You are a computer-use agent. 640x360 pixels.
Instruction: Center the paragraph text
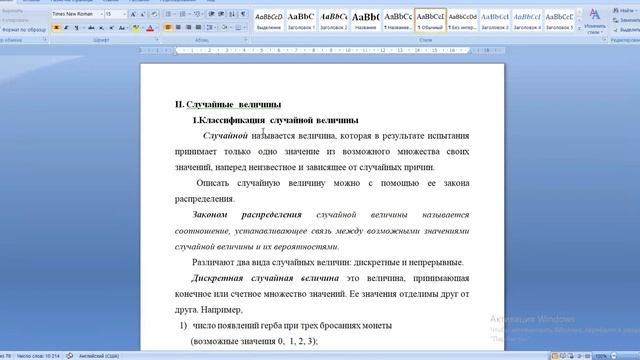click(178, 27)
